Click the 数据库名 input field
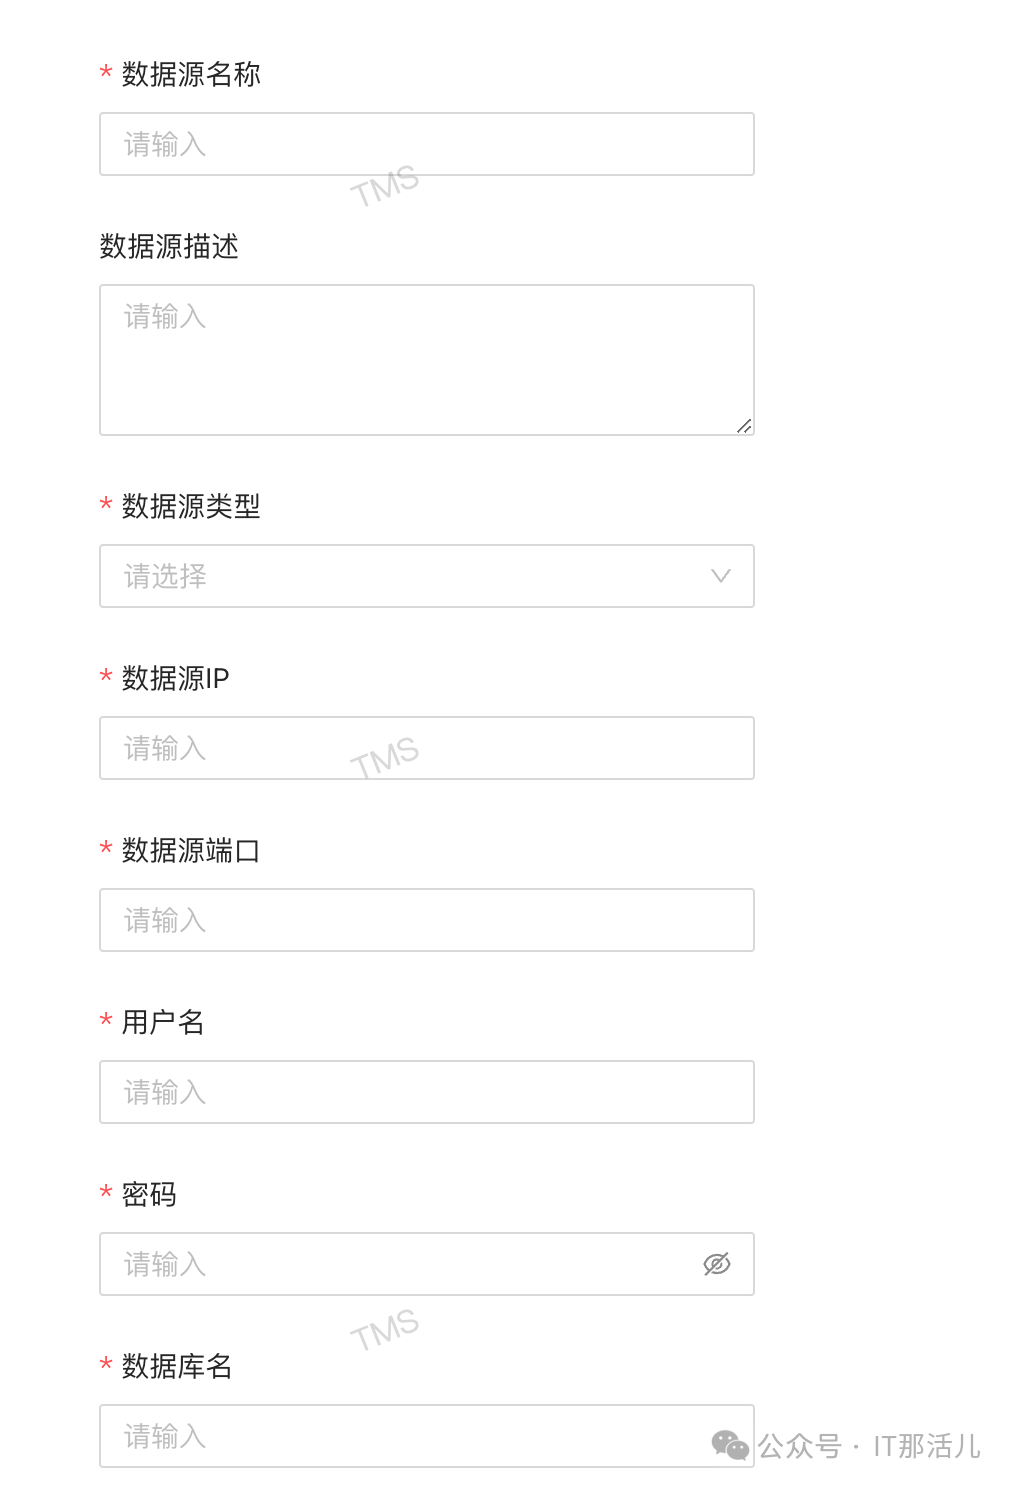The image size is (1012, 1486). [400, 1436]
